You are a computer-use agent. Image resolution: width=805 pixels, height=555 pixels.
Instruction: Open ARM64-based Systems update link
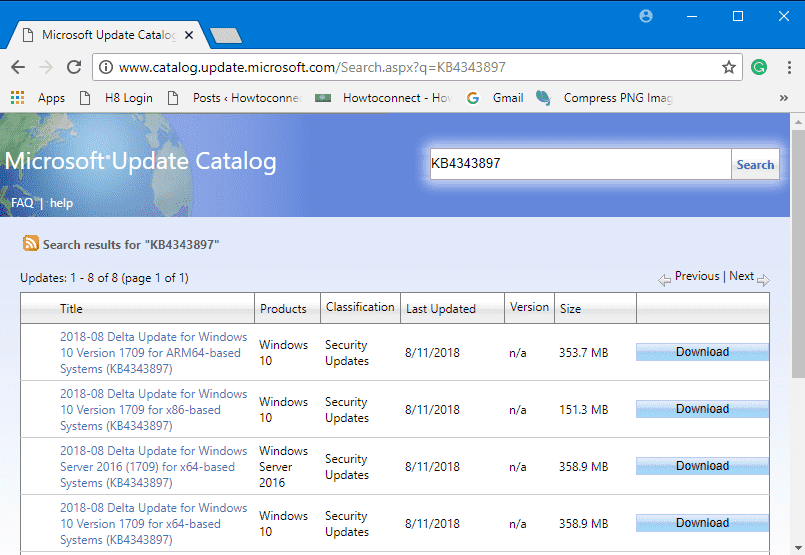154,353
